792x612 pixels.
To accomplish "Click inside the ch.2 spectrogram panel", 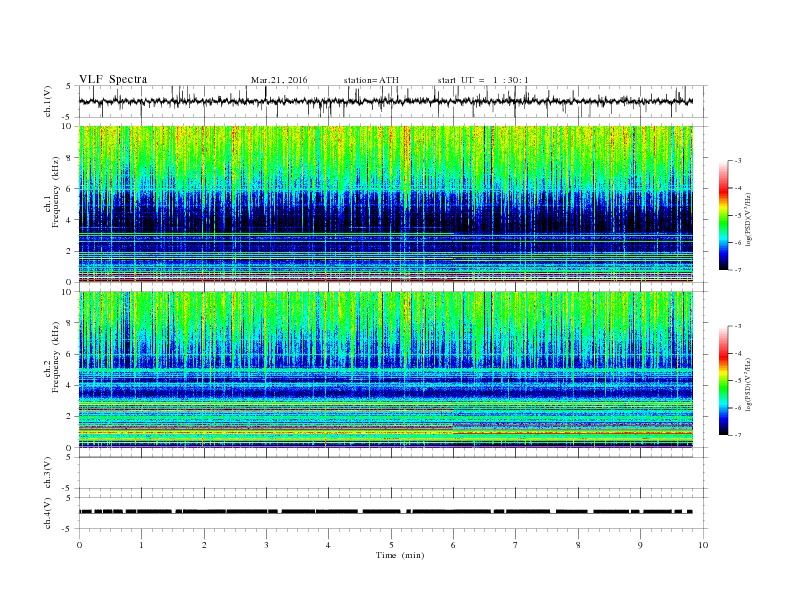I will 386,369.
